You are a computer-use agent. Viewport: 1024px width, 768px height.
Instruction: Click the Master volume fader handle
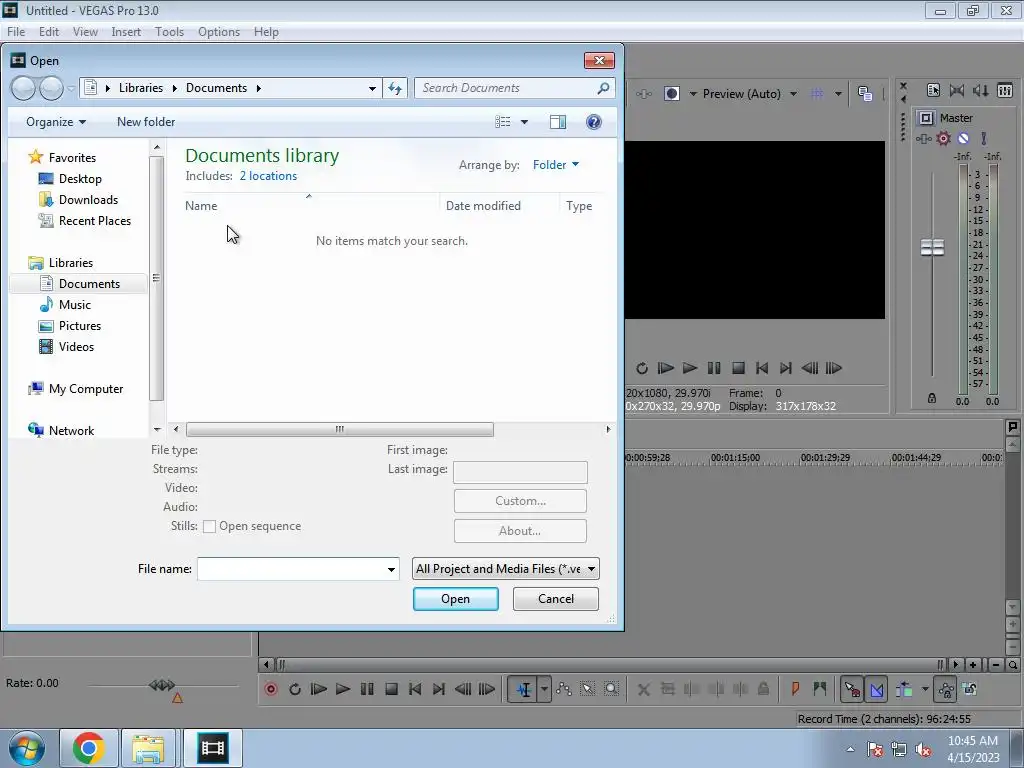pyautogui.click(x=932, y=248)
